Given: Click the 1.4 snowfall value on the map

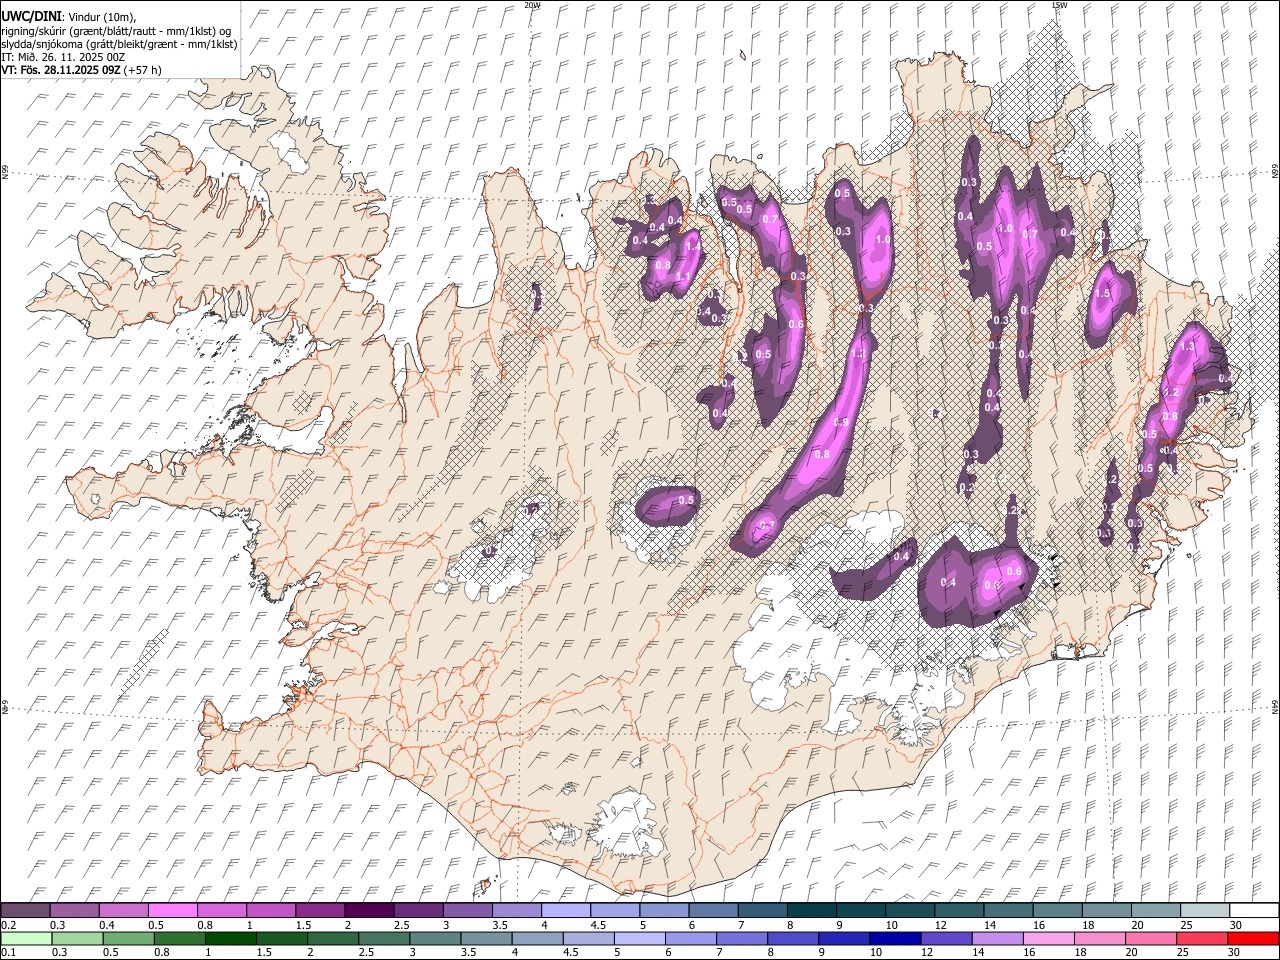Looking at the screenshot, I should click(692, 247).
